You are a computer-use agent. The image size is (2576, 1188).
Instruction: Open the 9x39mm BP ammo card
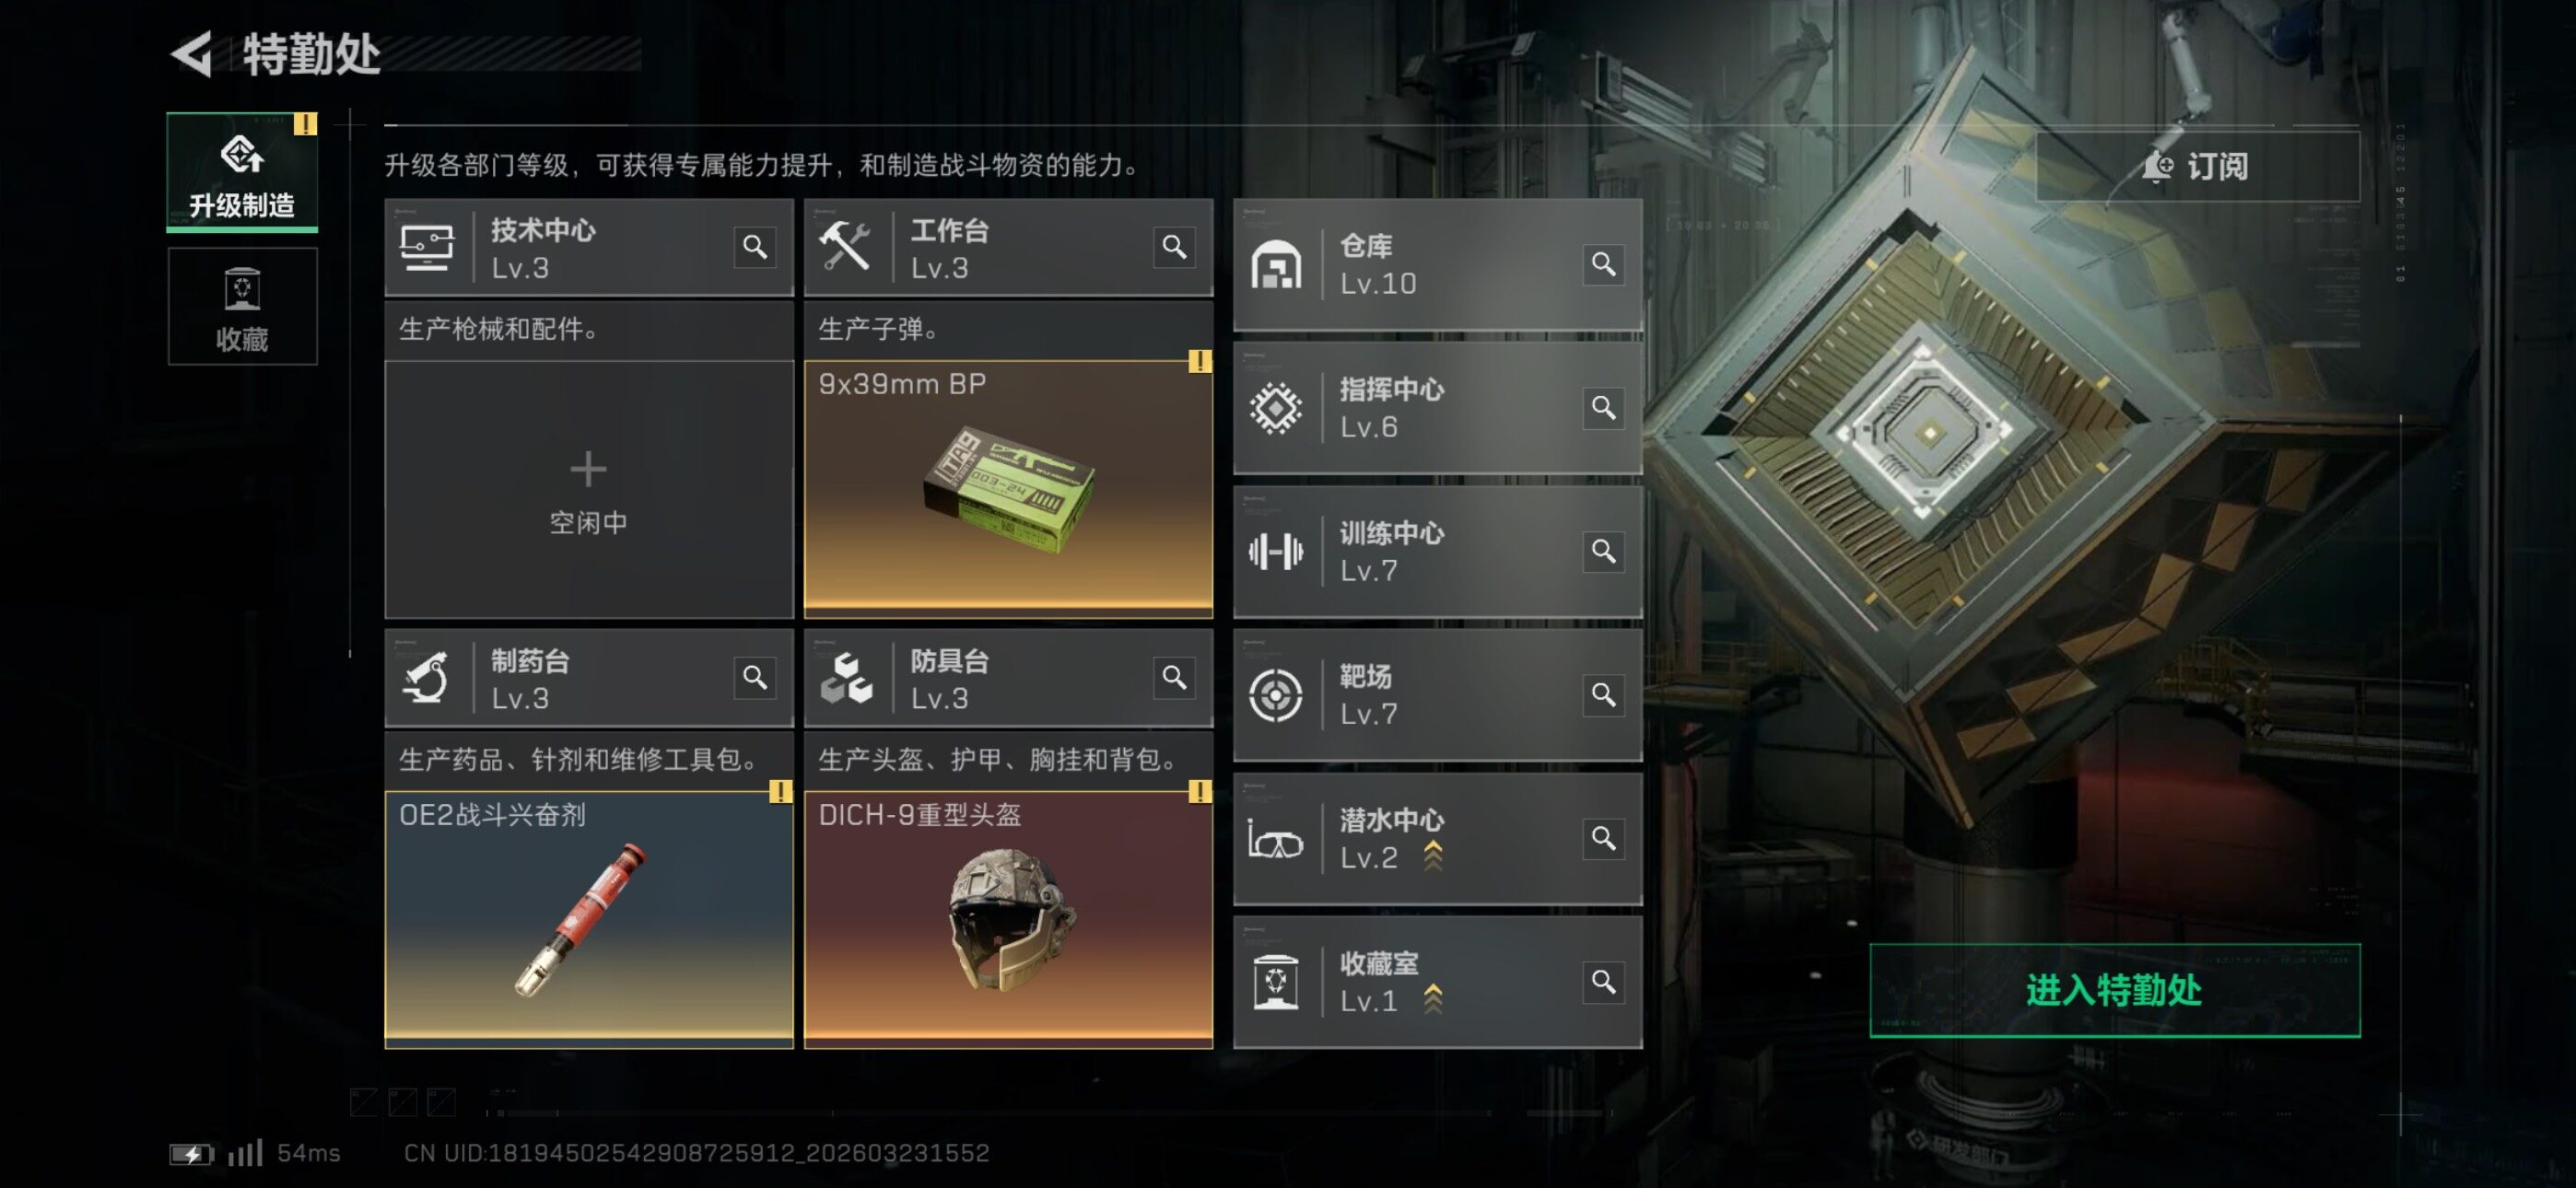[x=1008, y=488]
